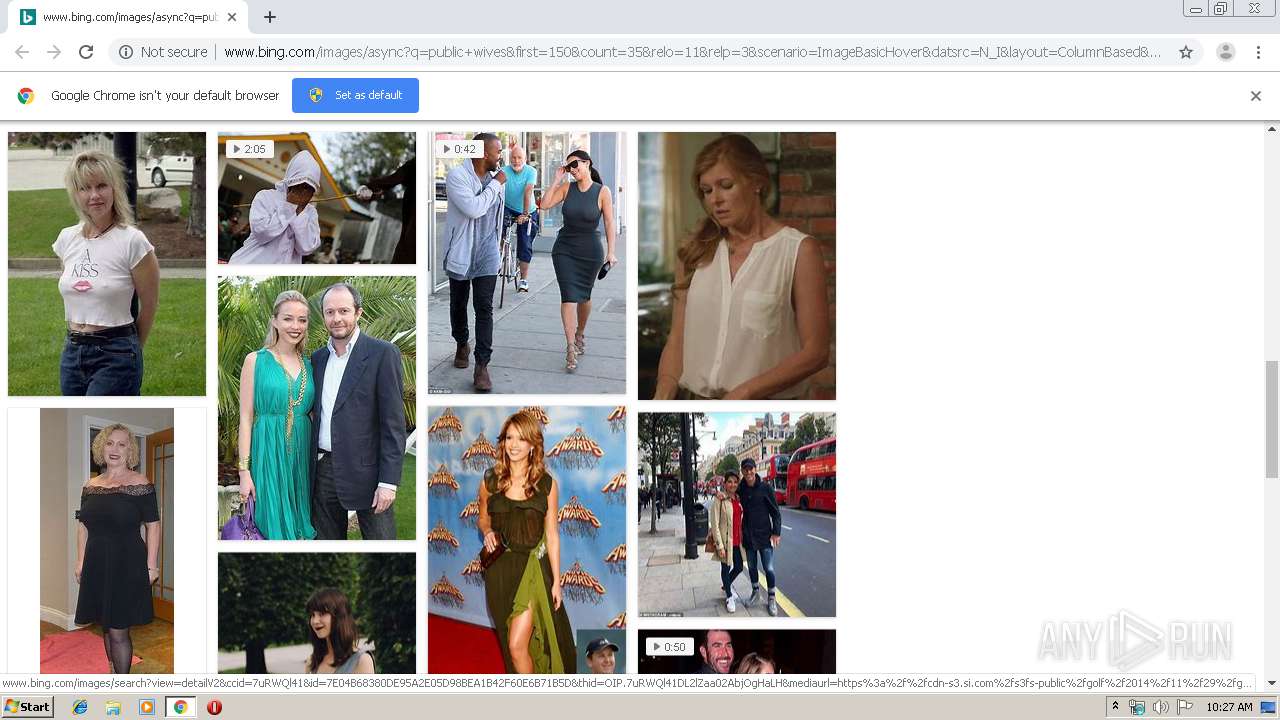Open a new browser tab

click(x=270, y=17)
